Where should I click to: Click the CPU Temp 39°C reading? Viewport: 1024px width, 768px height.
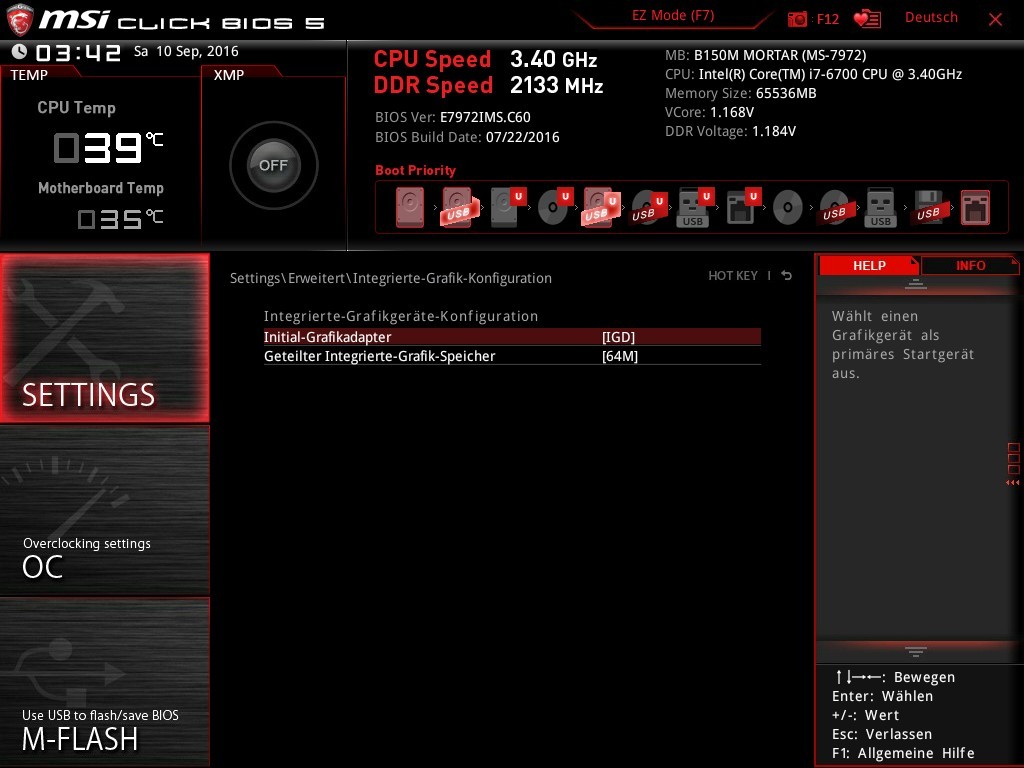tap(108, 147)
